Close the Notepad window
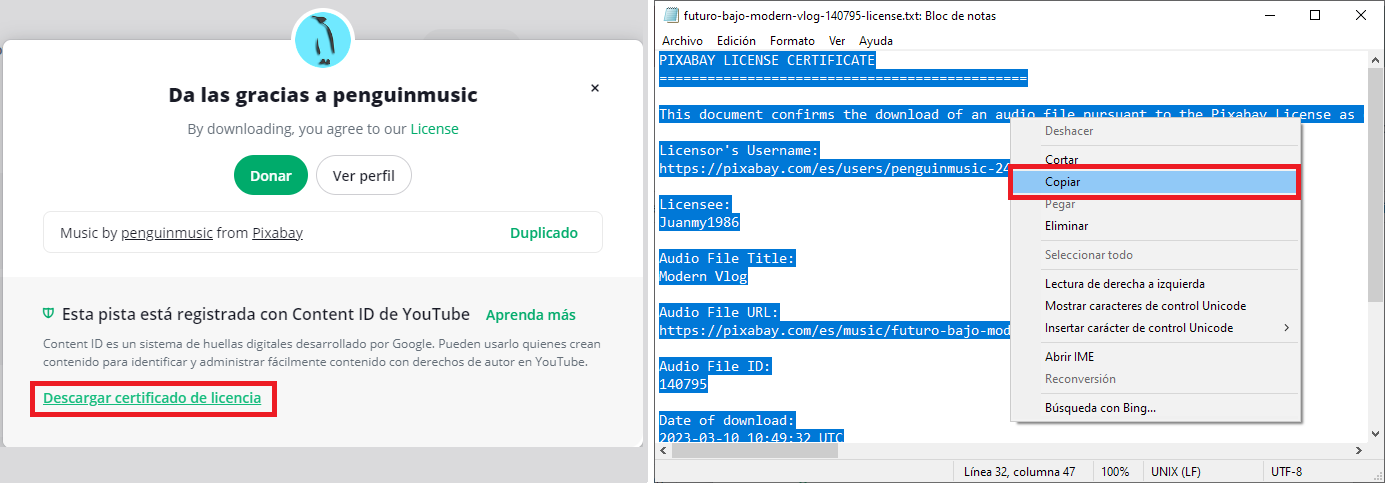 pyautogui.click(x=1361, y=15)
